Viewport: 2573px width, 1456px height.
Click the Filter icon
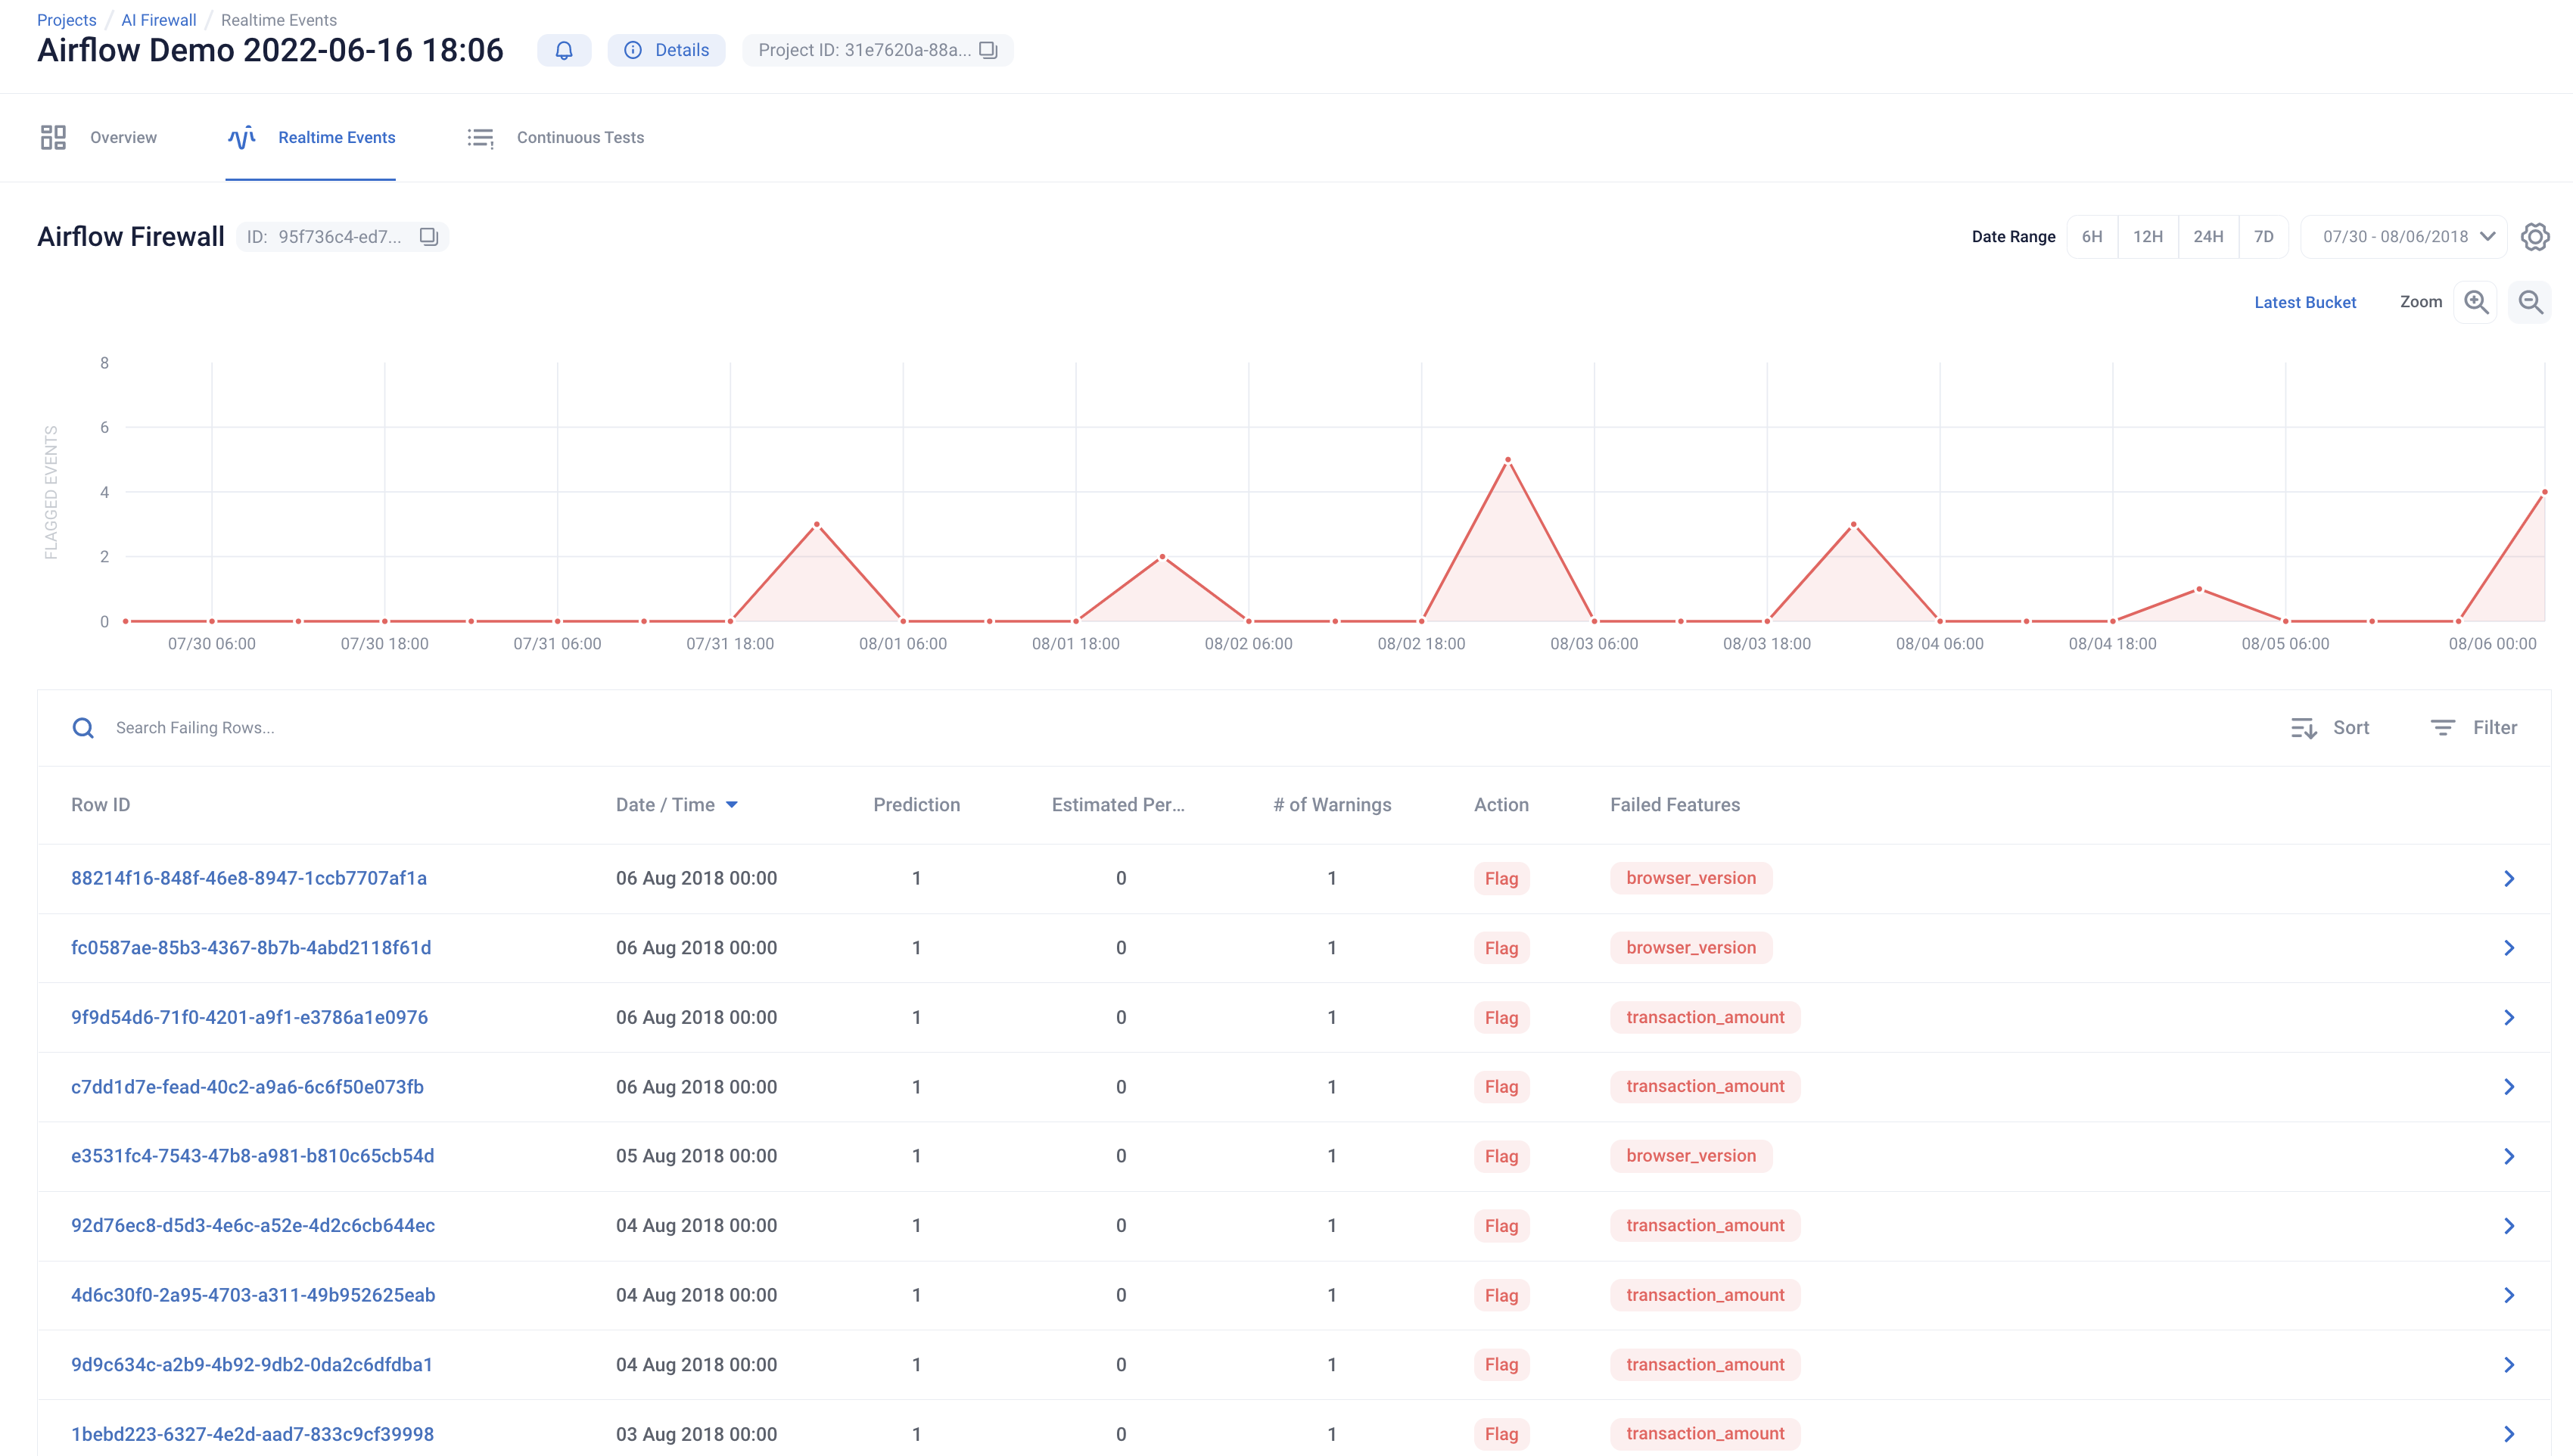(x=2443, y=728)
